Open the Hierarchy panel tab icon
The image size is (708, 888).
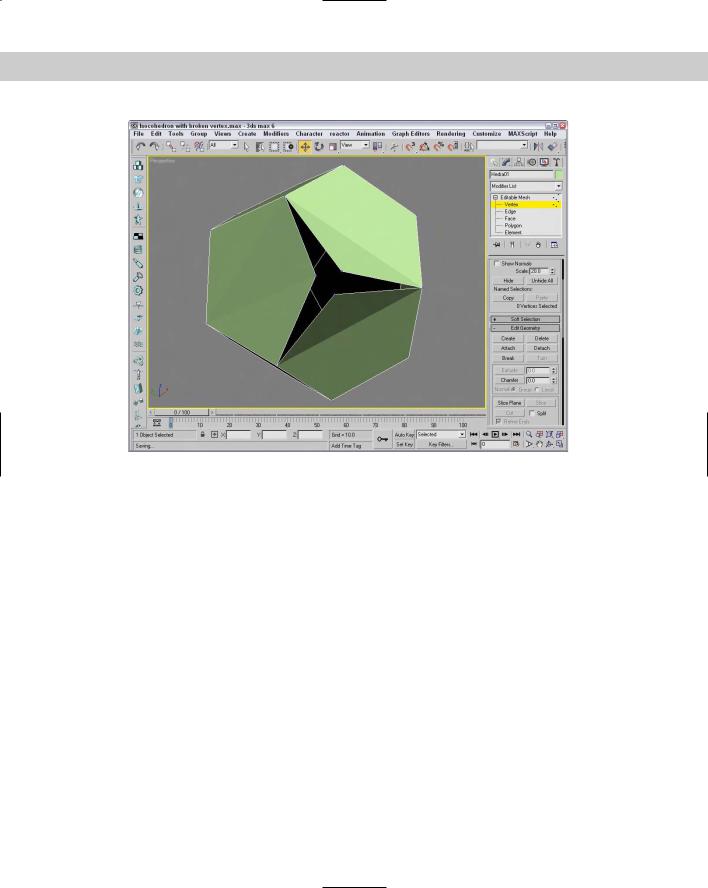point(519,162)
